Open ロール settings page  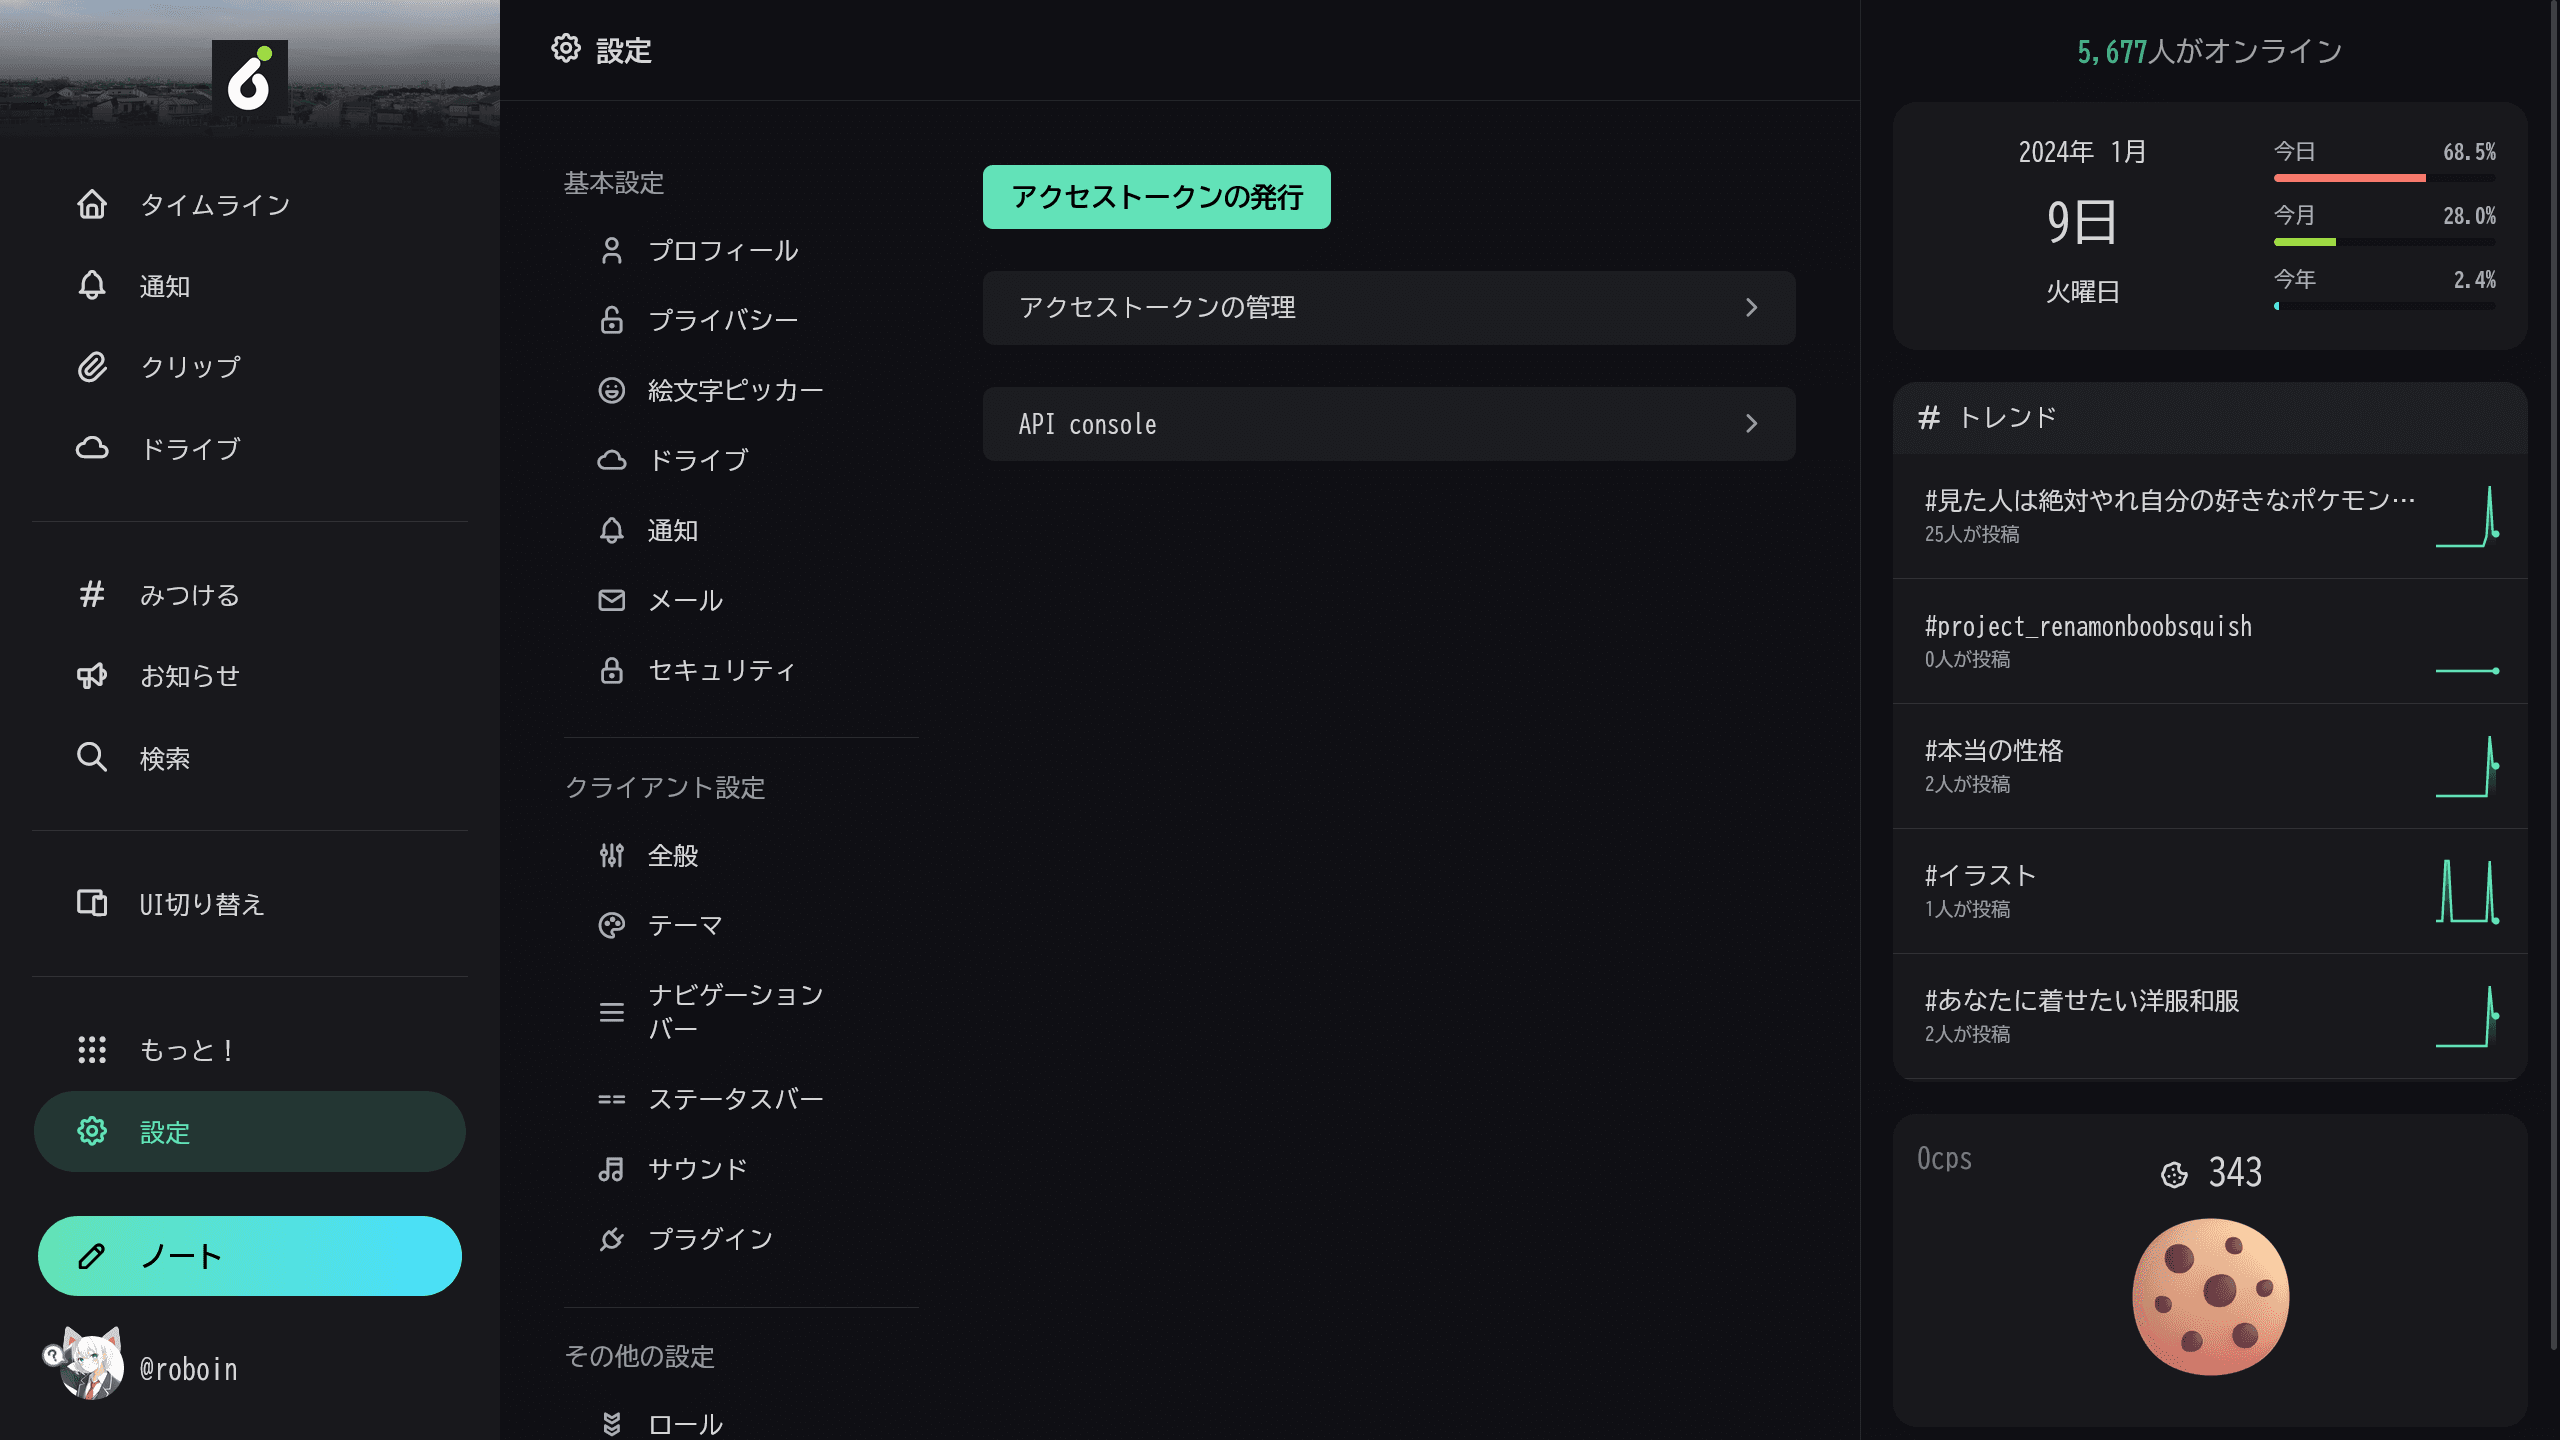click(x=740, y=1422)
